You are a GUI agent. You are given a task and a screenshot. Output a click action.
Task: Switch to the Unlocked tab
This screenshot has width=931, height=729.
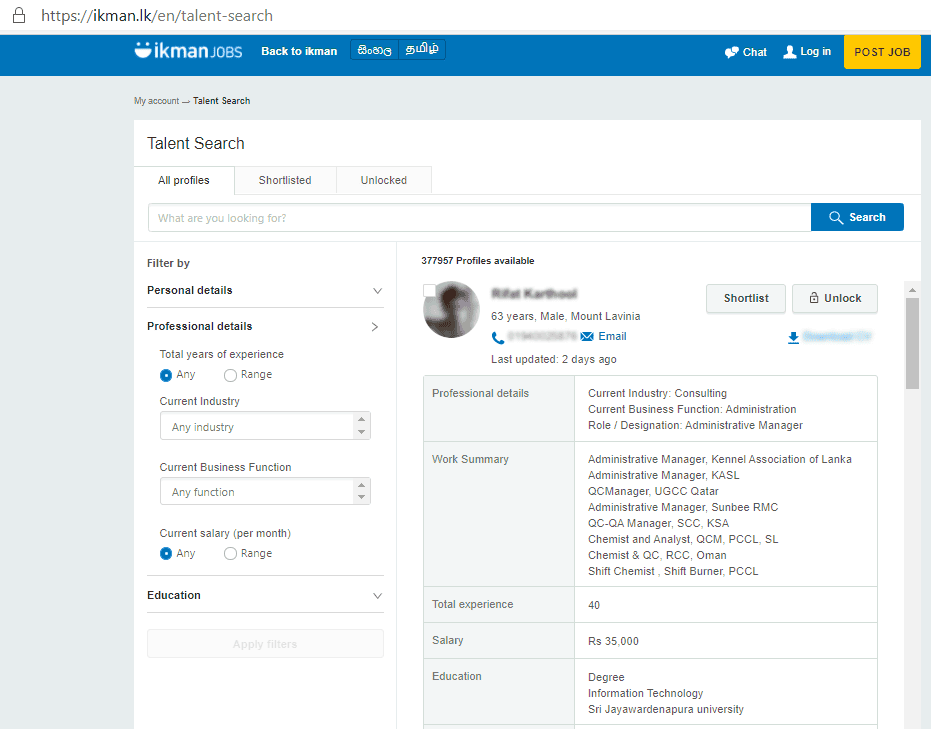tap(384, 180)
